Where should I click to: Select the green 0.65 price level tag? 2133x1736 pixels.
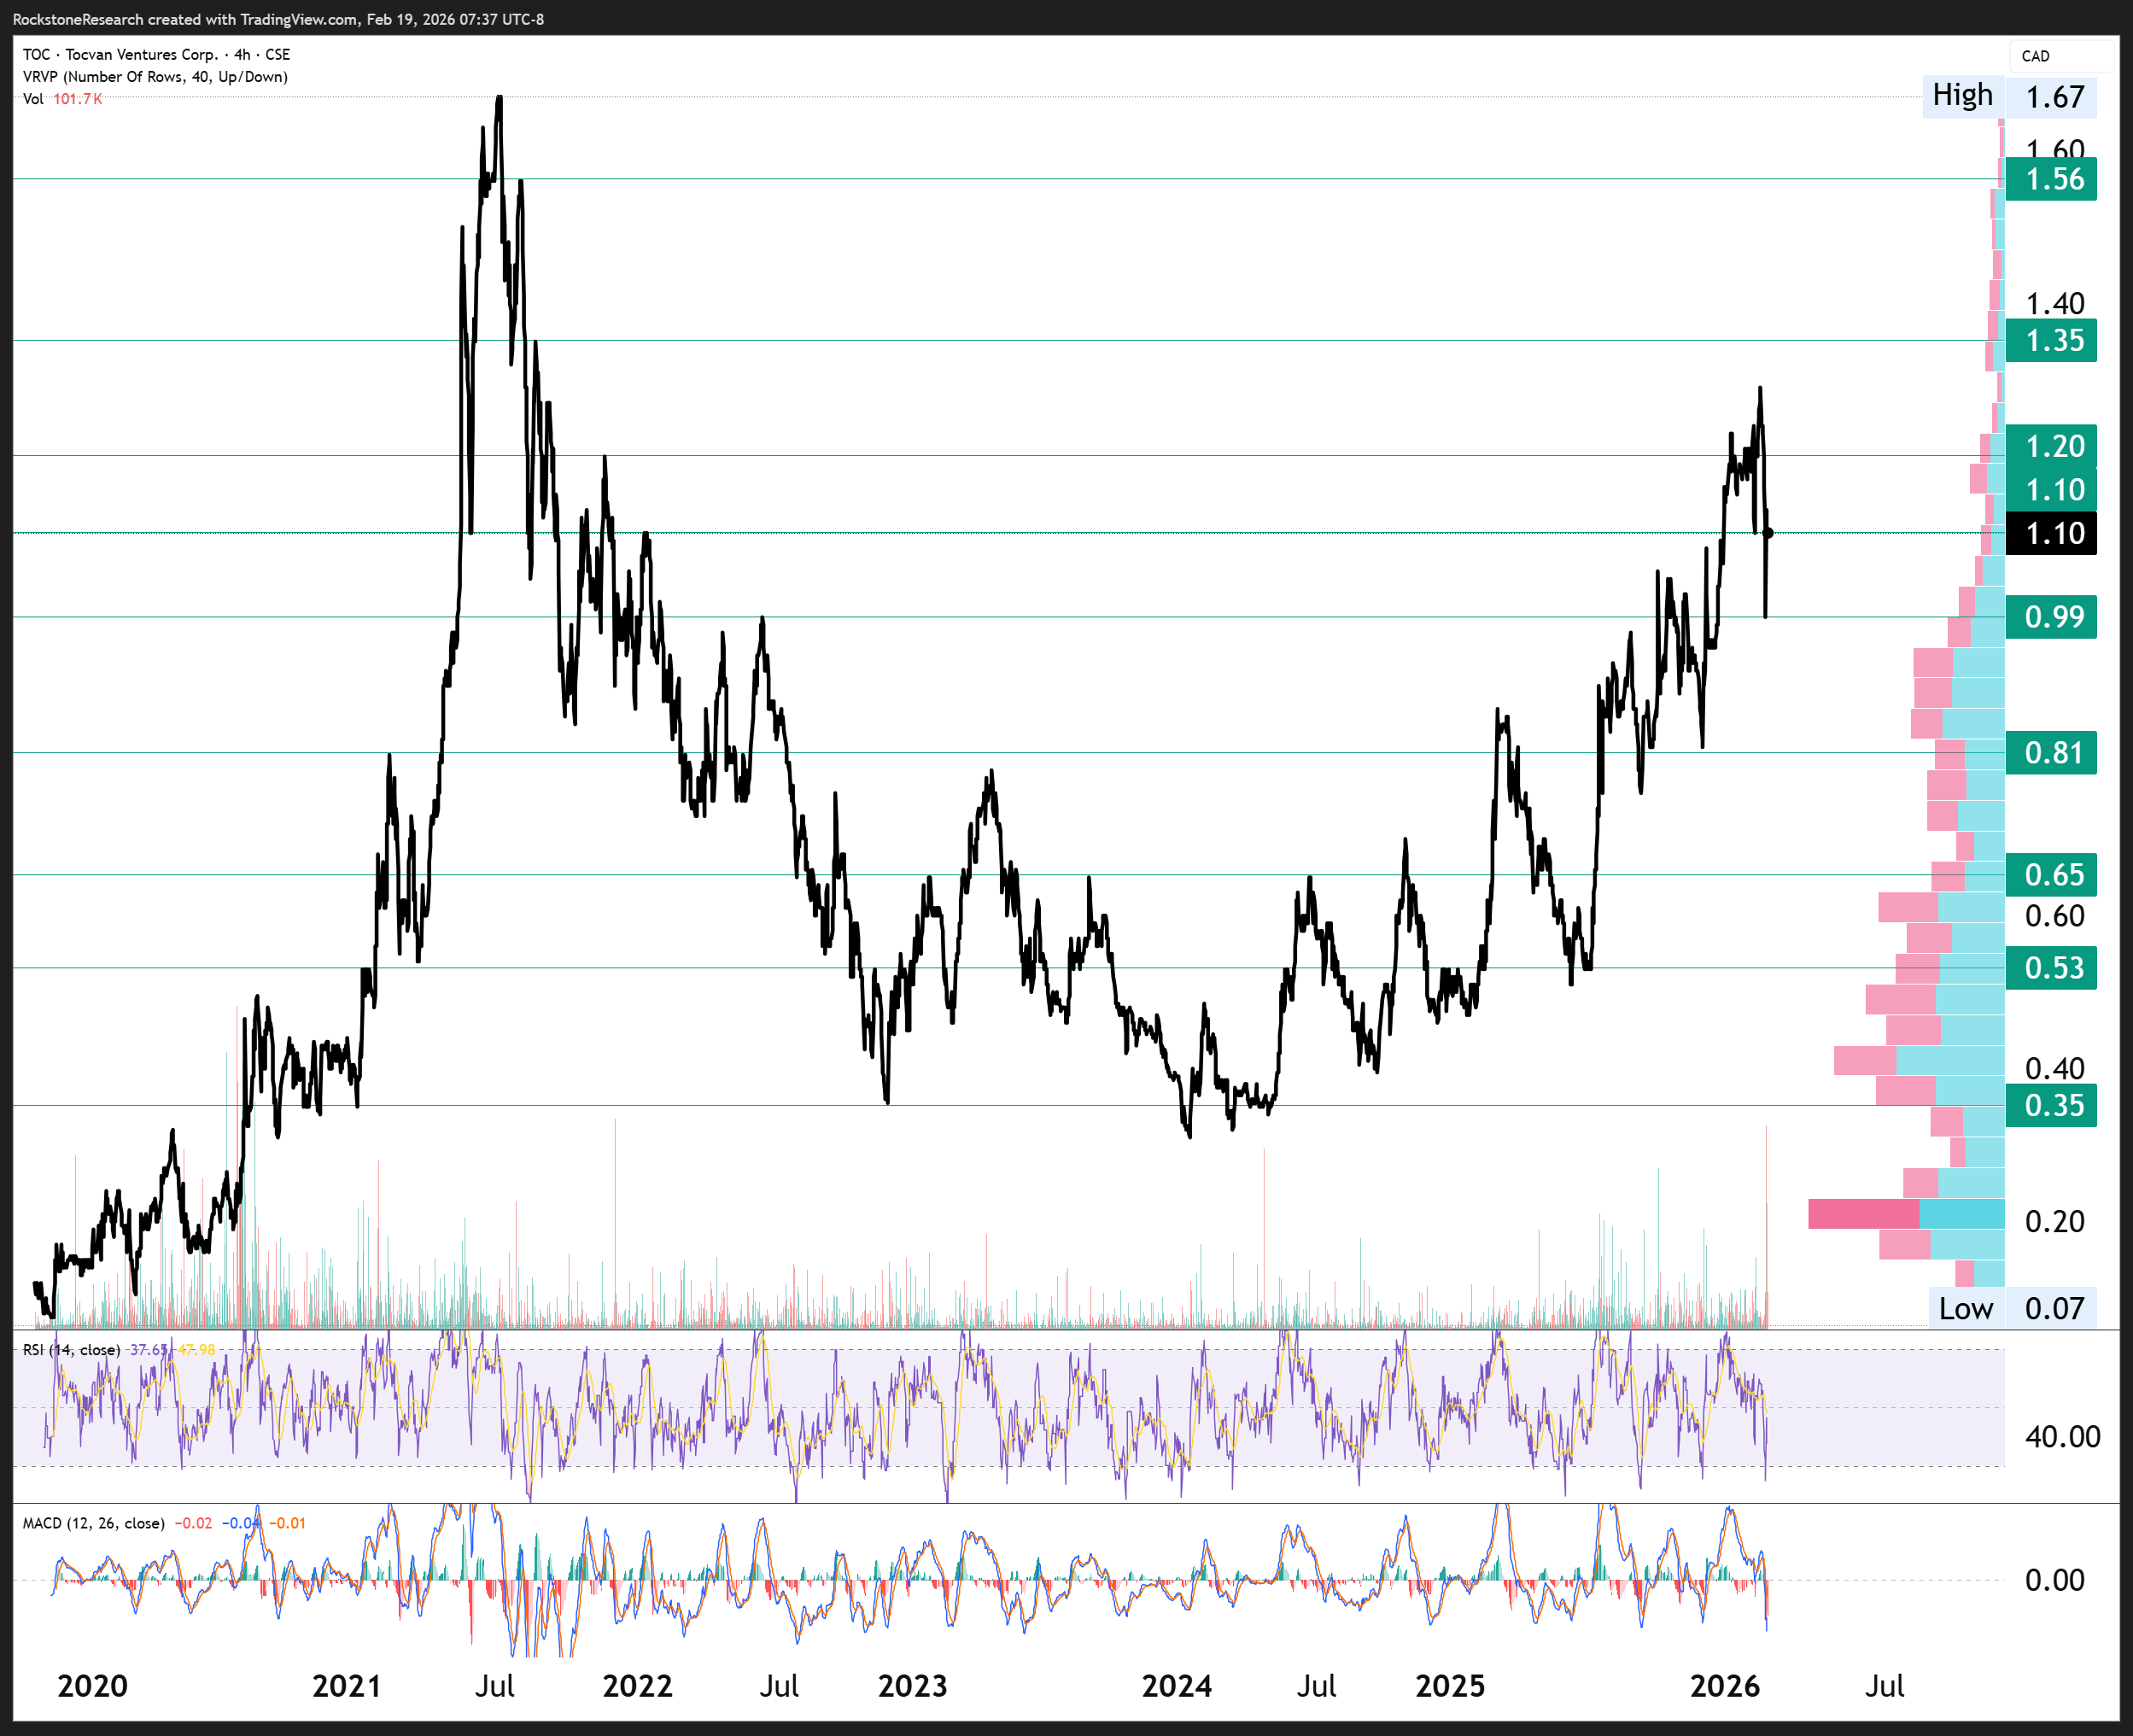(x=2050, y=875)
